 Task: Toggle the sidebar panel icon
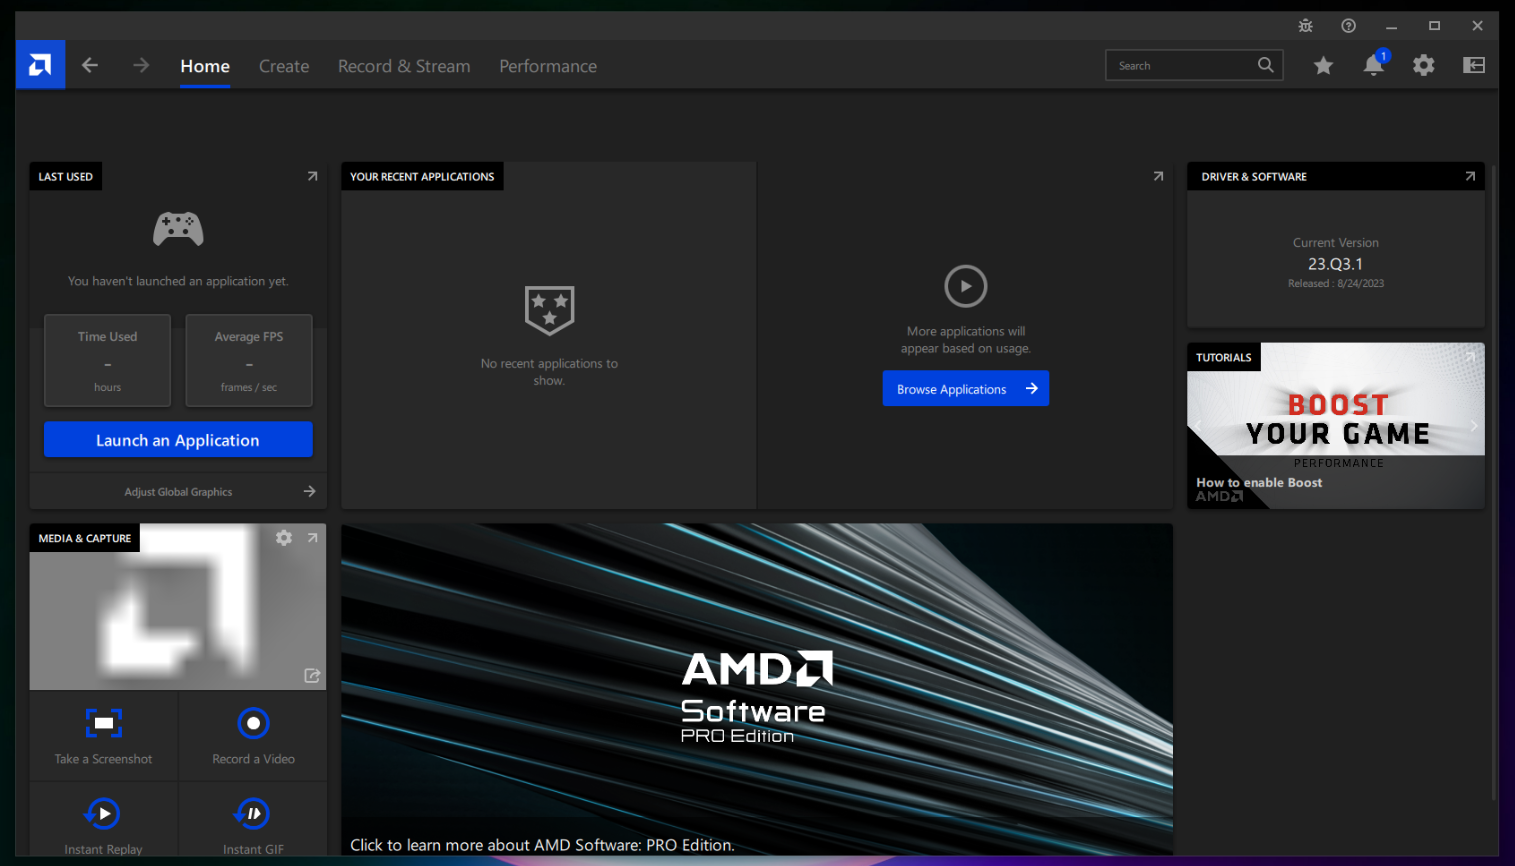click(1474, 65)
